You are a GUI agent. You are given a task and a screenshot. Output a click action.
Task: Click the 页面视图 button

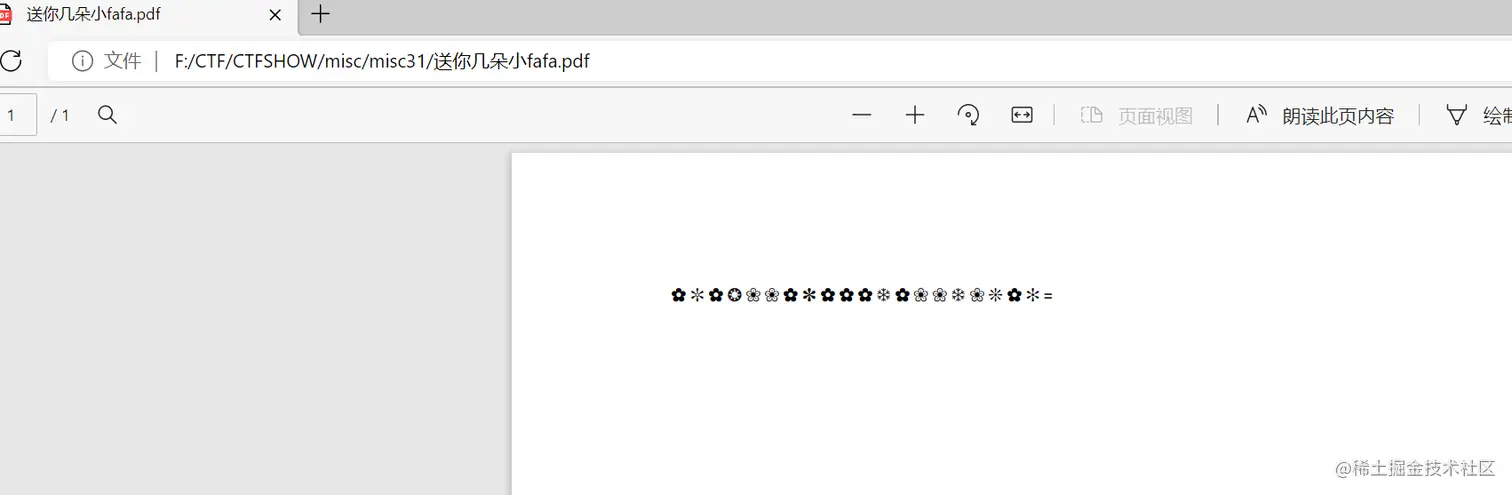1136,116
